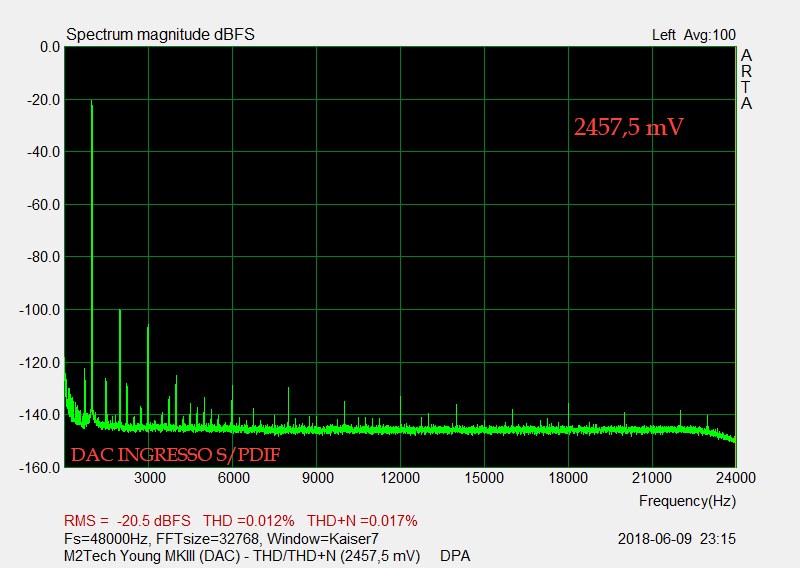
Task: Click the '-120.0' y-axis label
Action: pos(40,363)
